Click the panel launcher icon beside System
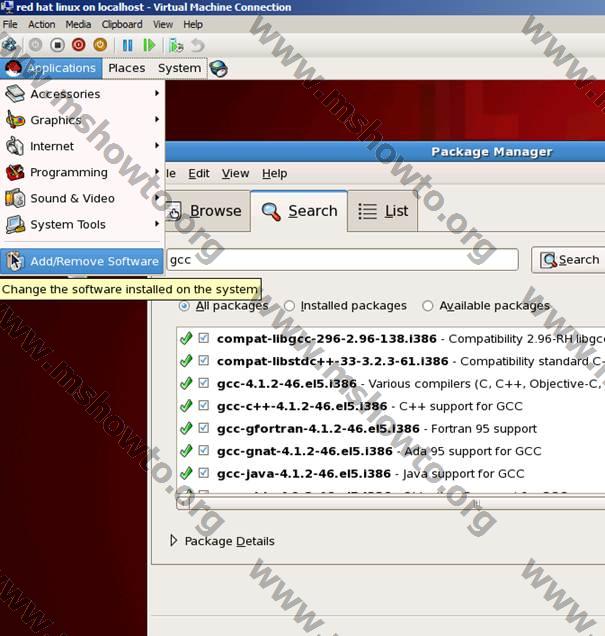The image size is (605, 636). (x=219, y=69)
